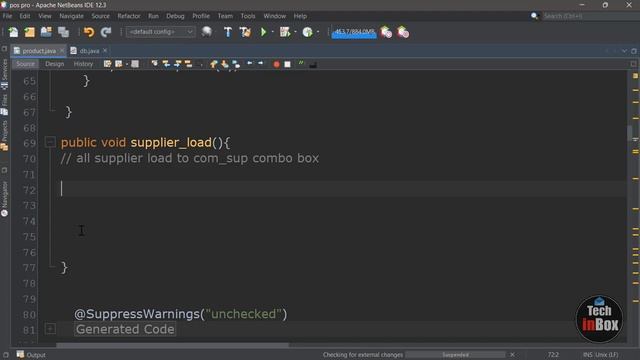Open the Window menu
This screenshot has height=360, width=640.
tap(274, 16)
